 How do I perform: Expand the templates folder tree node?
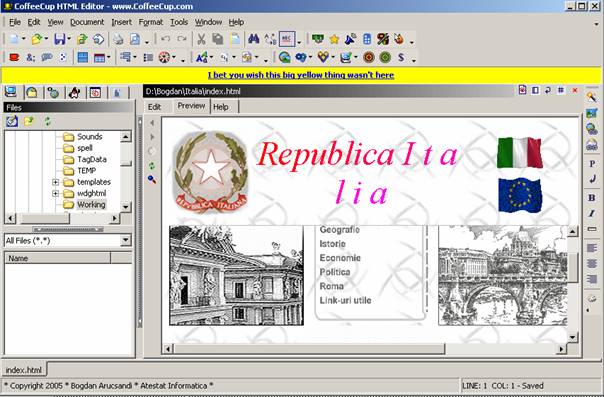click(55, 182)
